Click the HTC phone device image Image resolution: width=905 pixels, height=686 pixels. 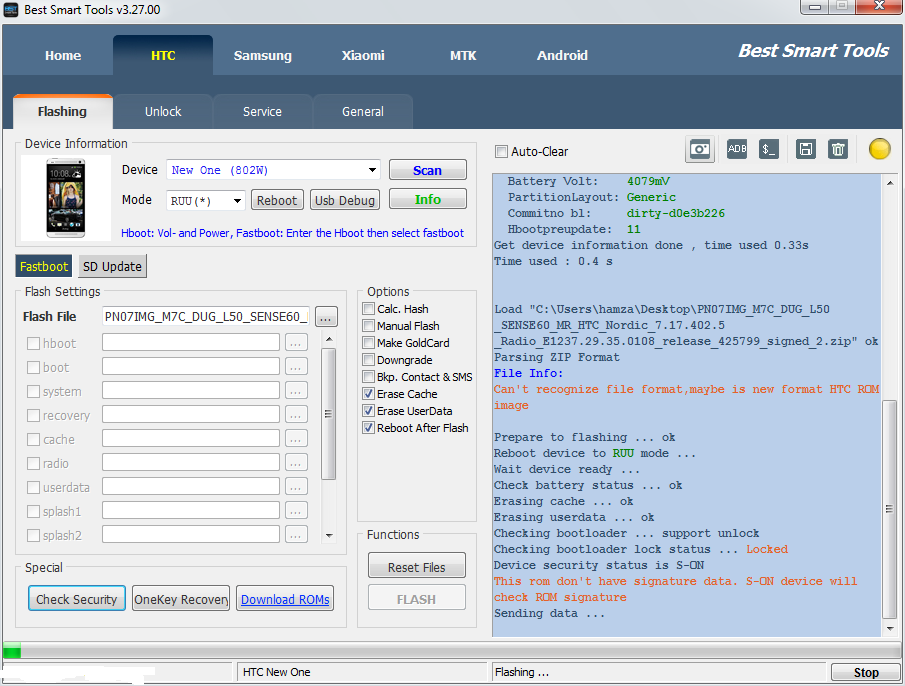click(66, 198)
